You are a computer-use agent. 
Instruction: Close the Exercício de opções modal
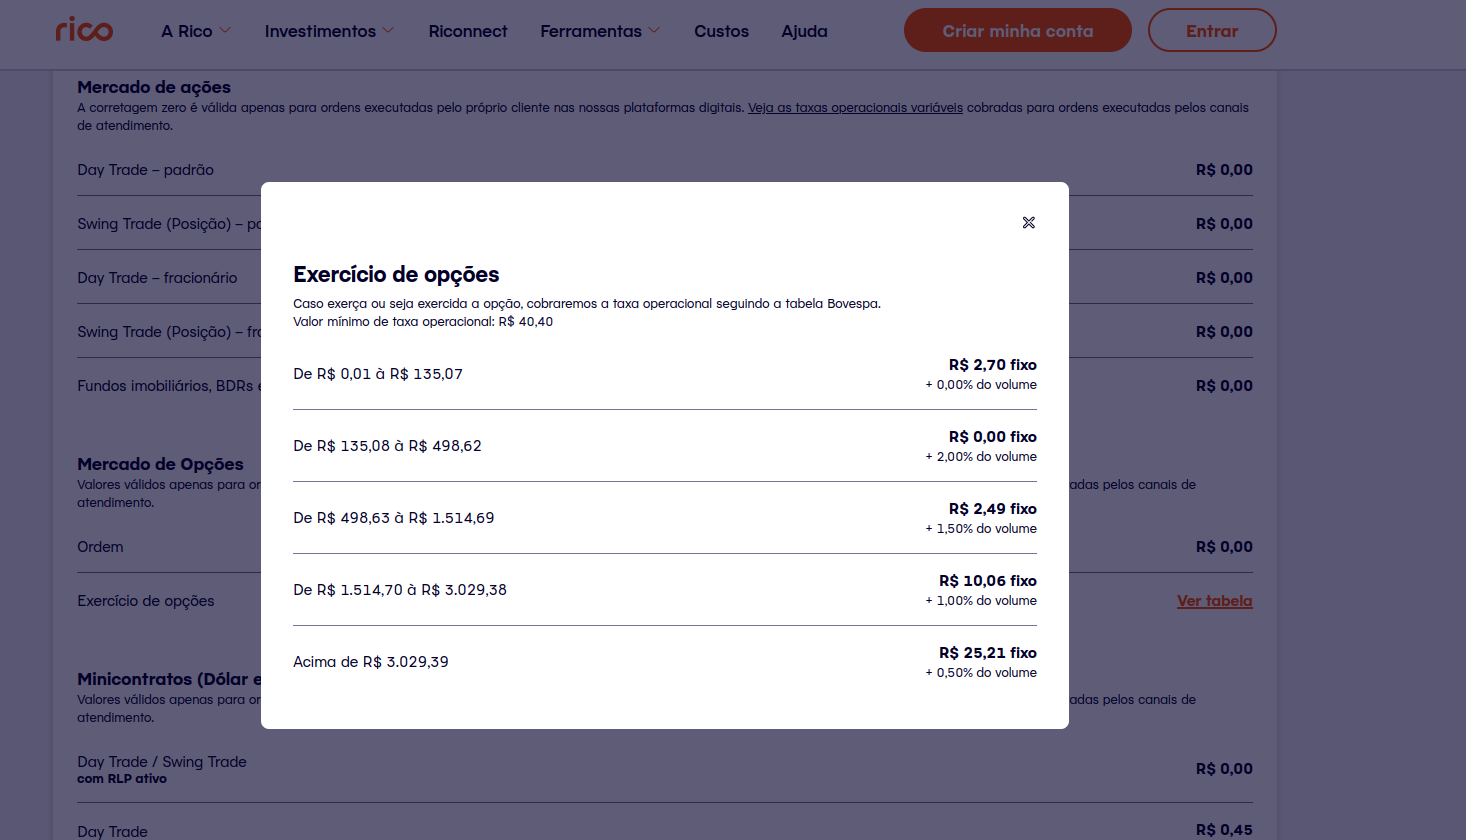[1028, 222]
